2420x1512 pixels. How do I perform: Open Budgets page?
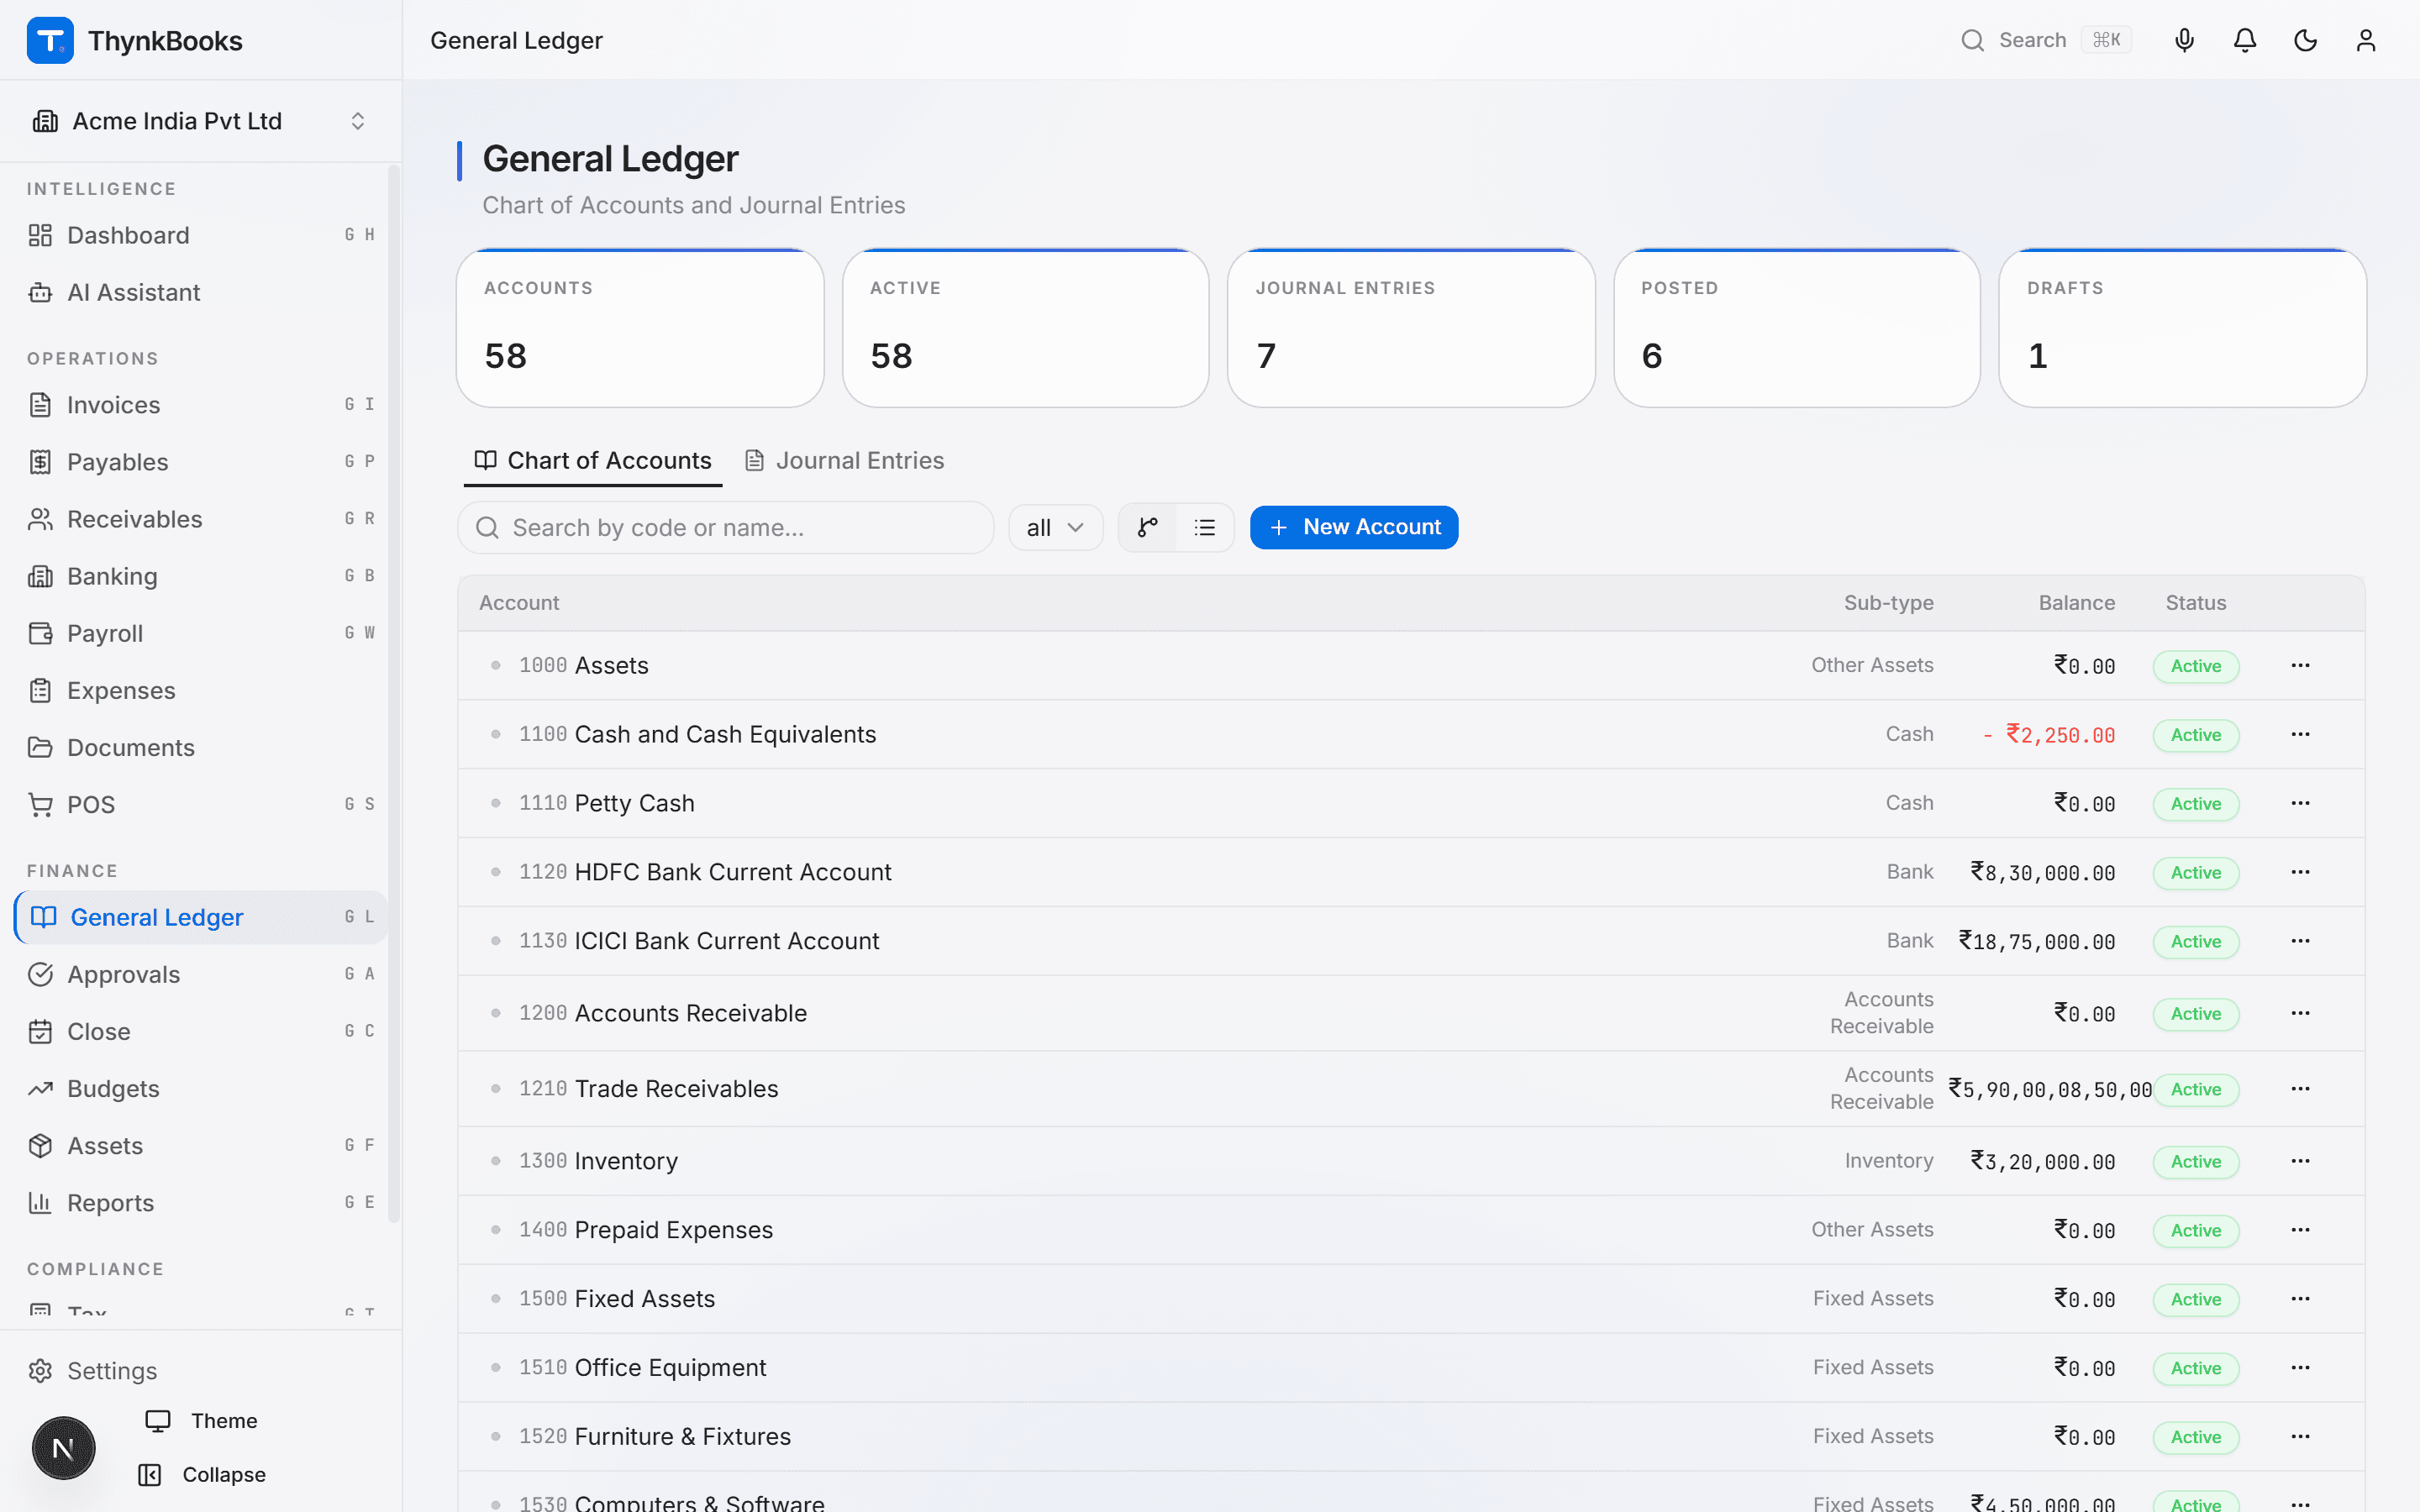200,1088
